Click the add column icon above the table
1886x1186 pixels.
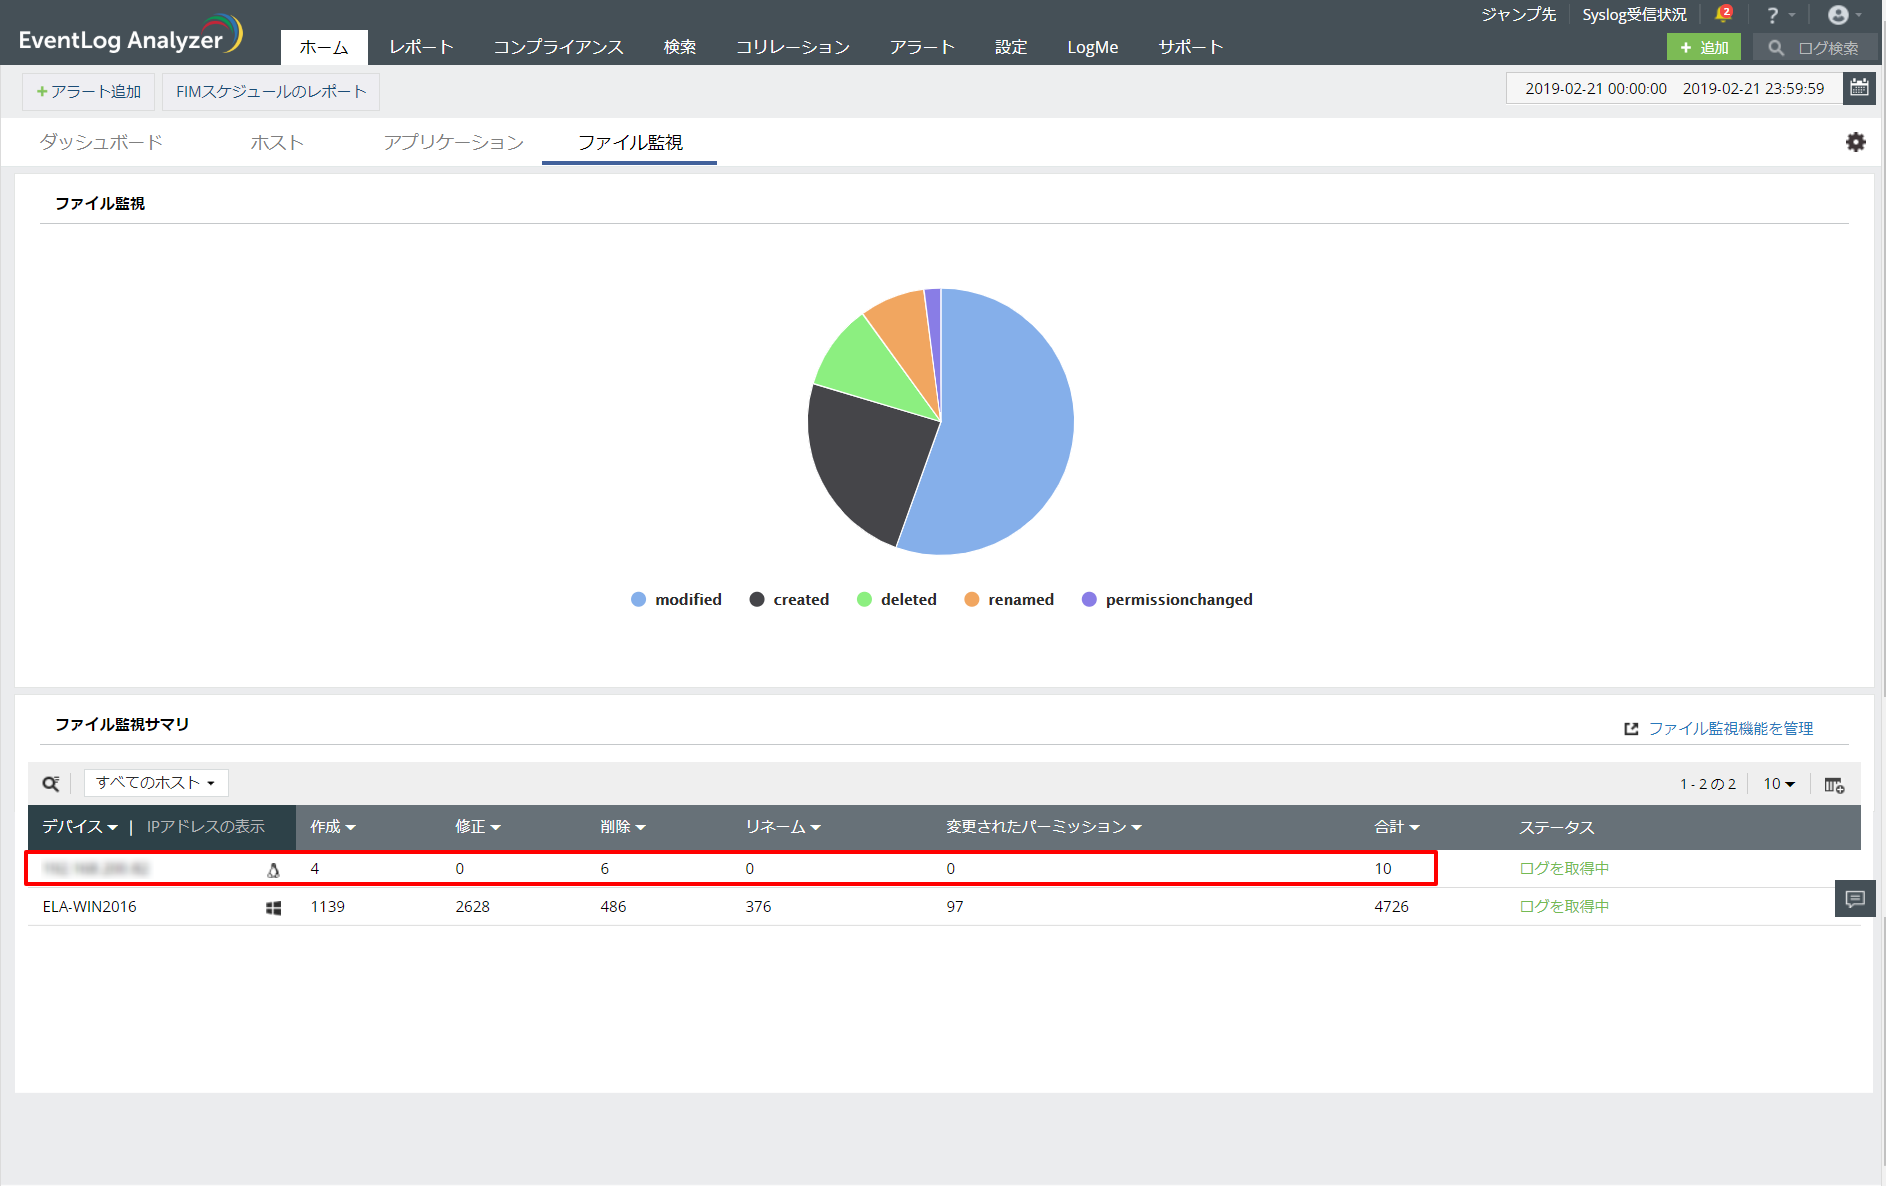1834,785
